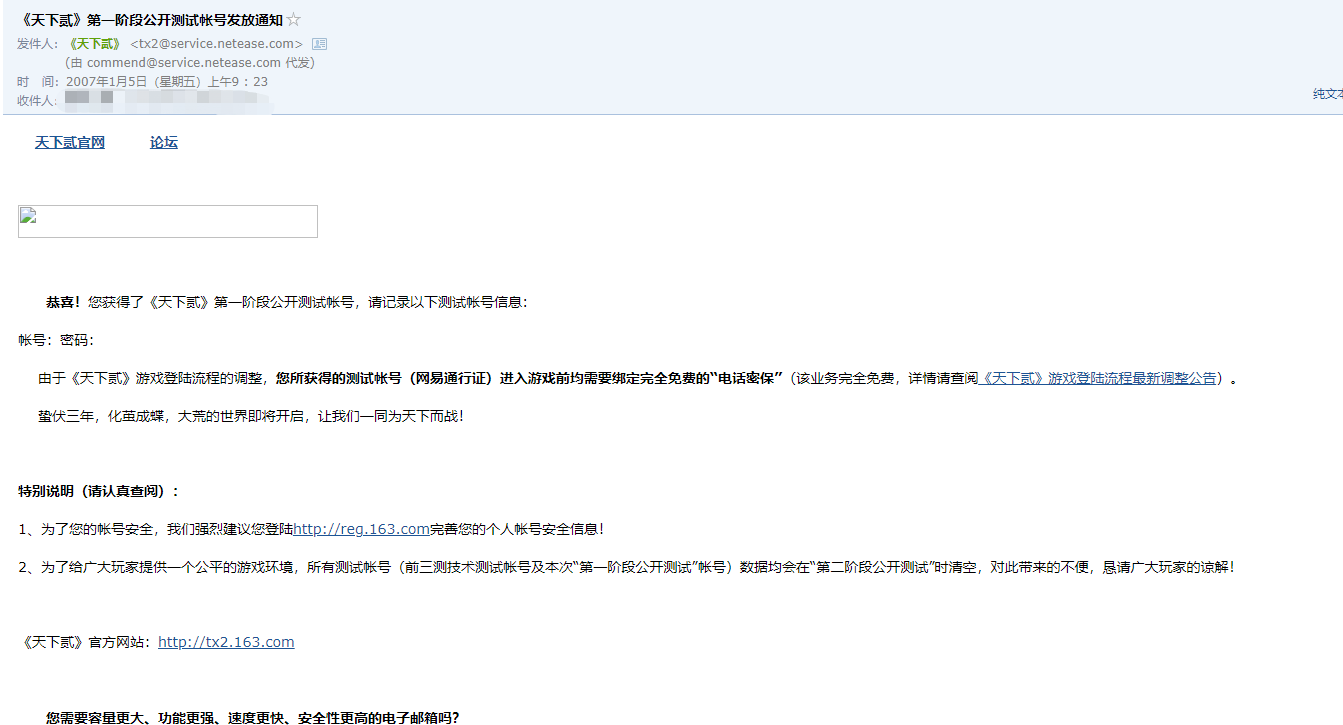This screenshot has height=725, width=1343.
Task: Visit http://tx2.163.com official site link
Action: (226, 642)
